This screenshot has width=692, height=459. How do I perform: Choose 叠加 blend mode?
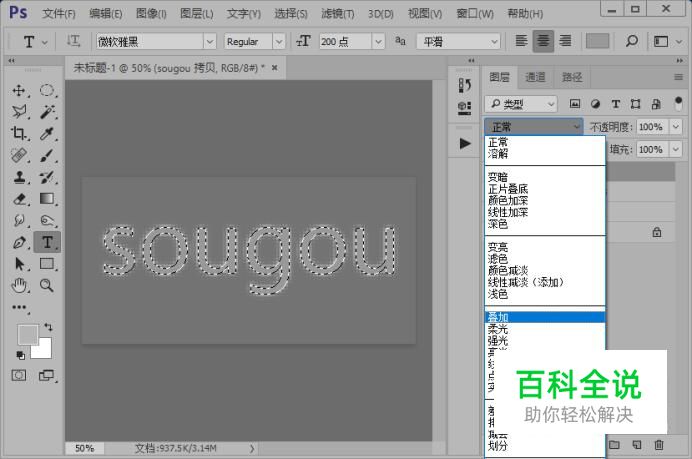(545, 317)
